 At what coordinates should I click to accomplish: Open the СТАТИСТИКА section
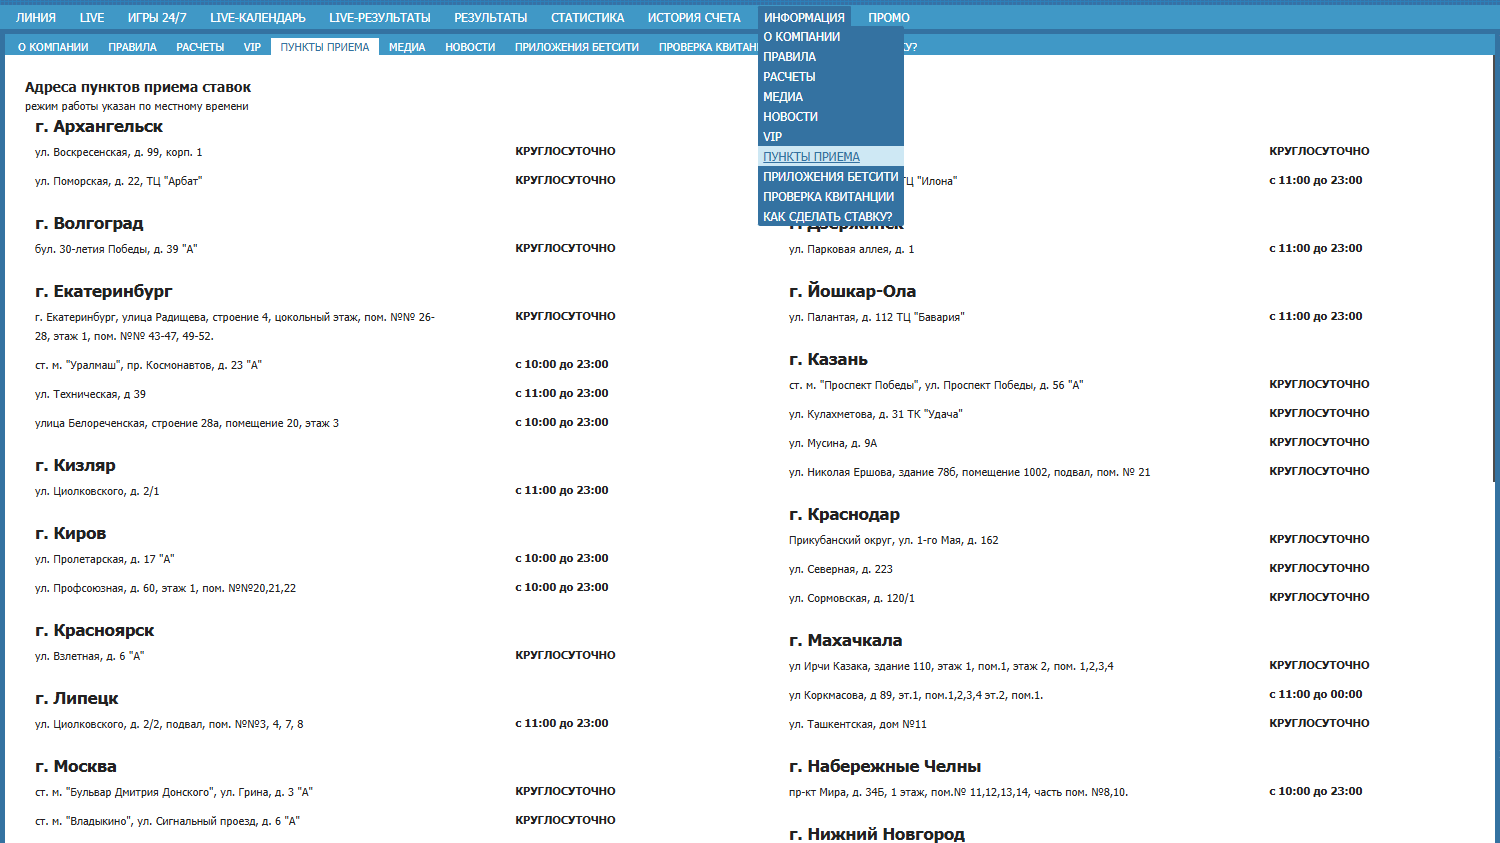587,18
